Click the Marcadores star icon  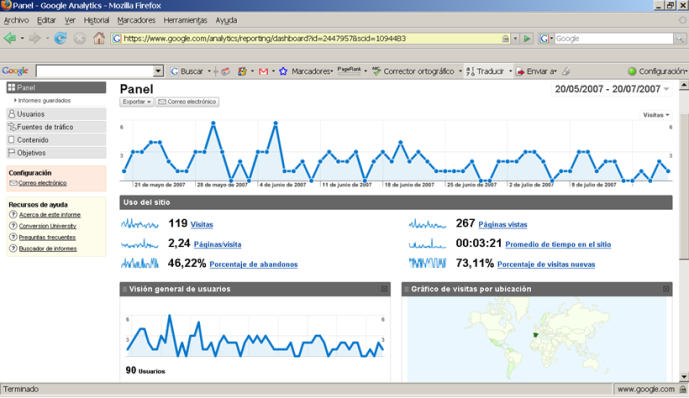click(x=283, y=71)
